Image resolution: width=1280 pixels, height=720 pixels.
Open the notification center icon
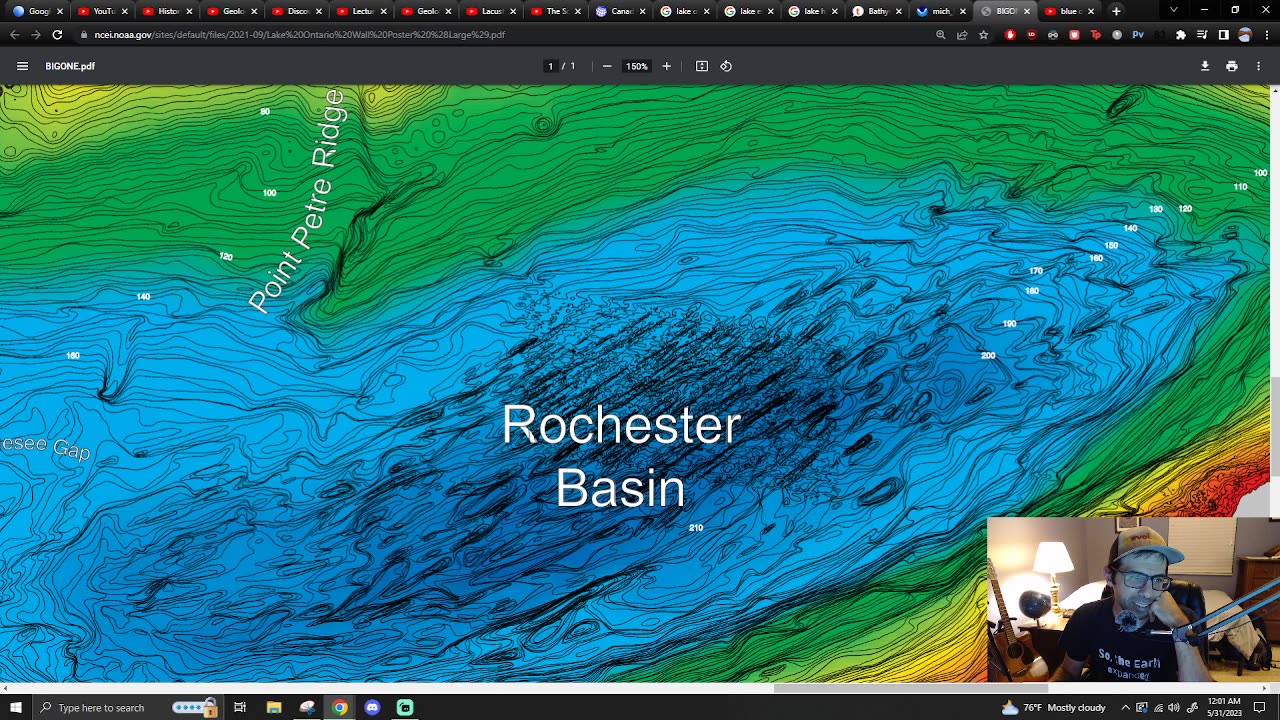click(x=1259, y=708)
